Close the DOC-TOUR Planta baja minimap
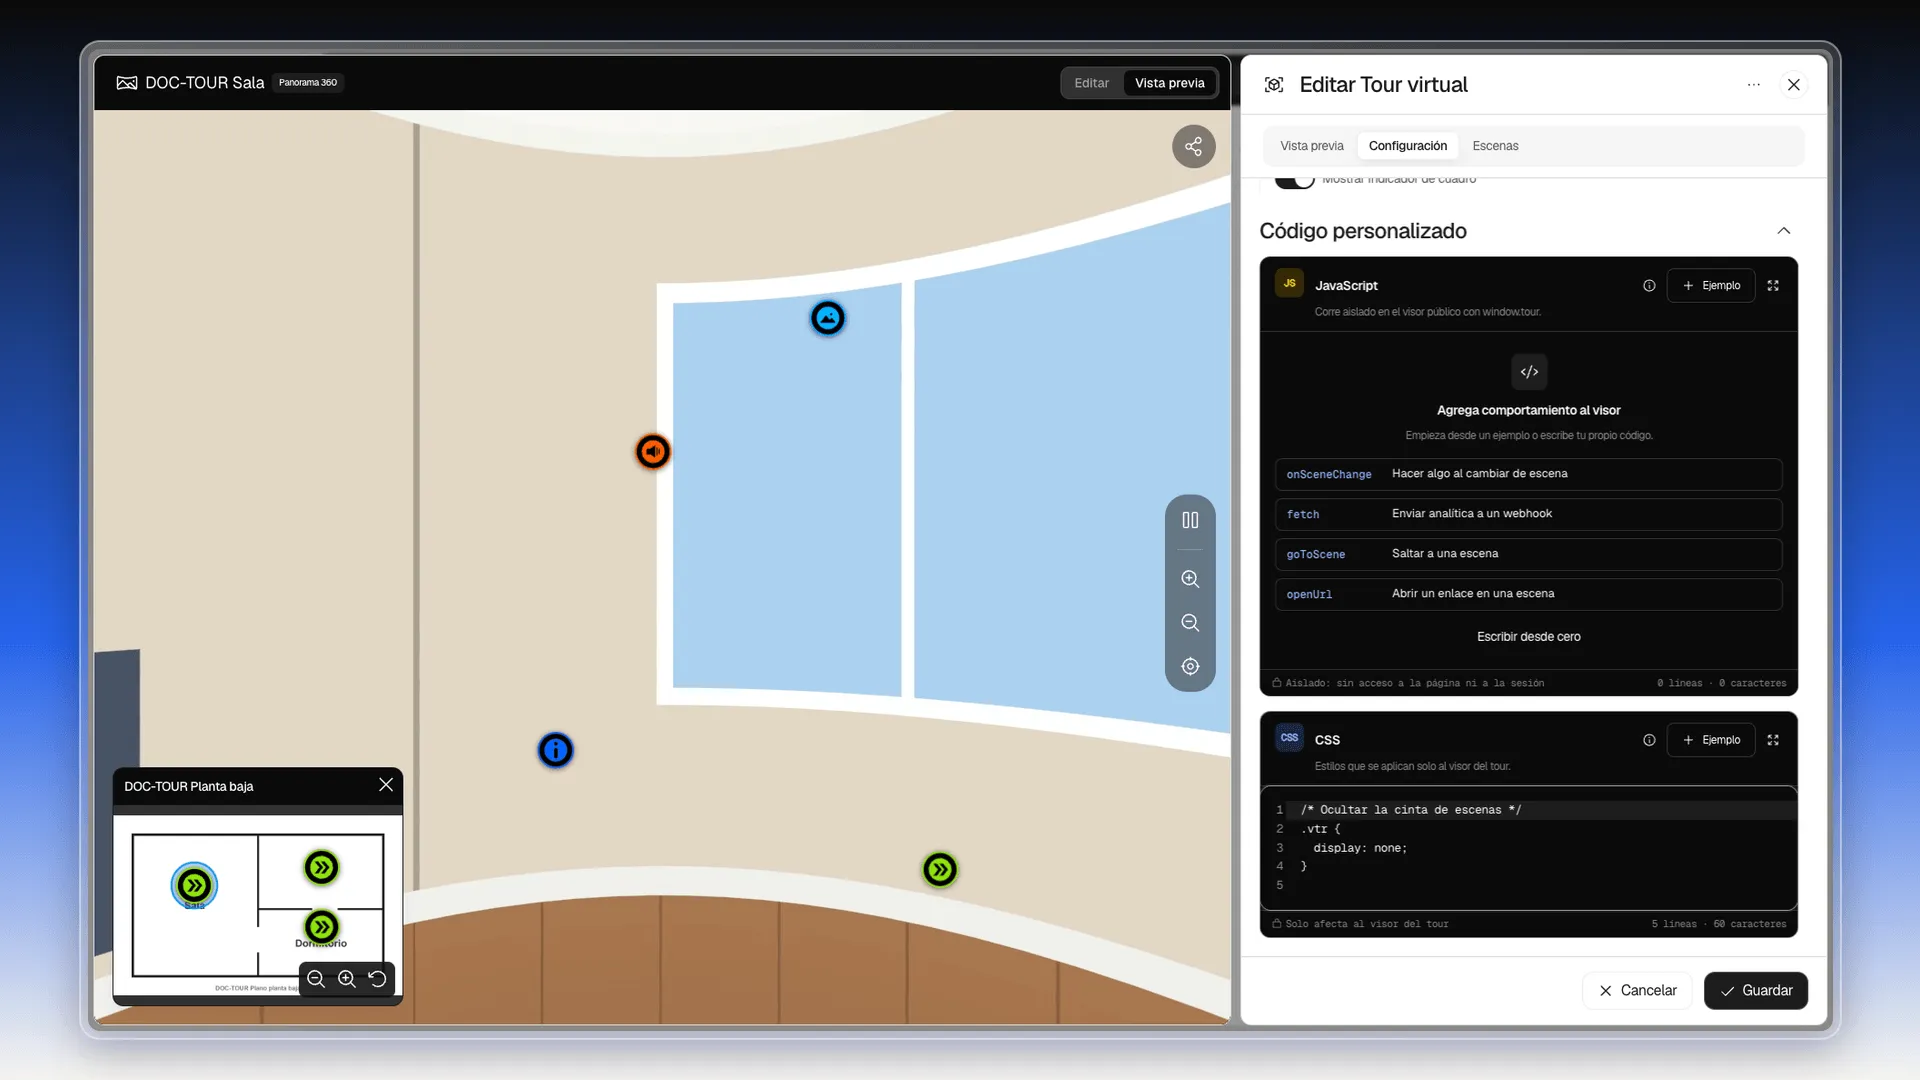1920x1080 pixels. (386, 785)
